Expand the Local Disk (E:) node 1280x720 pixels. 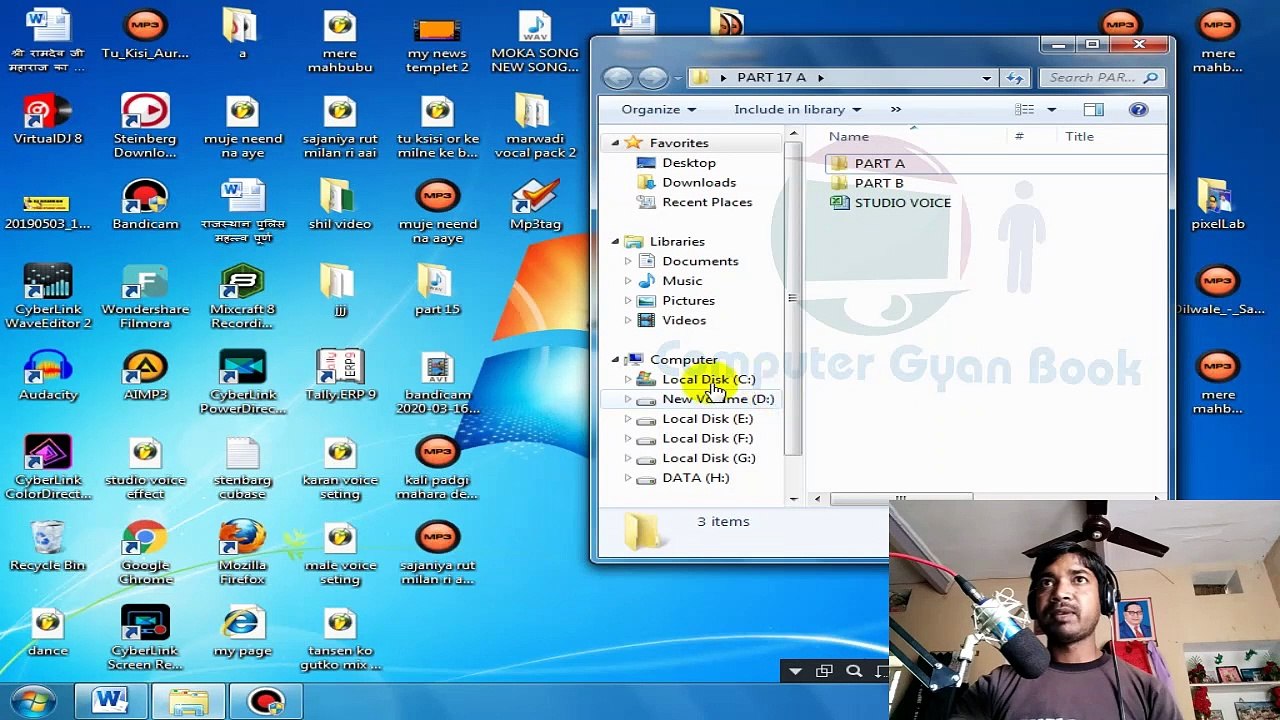pos(628,419)
